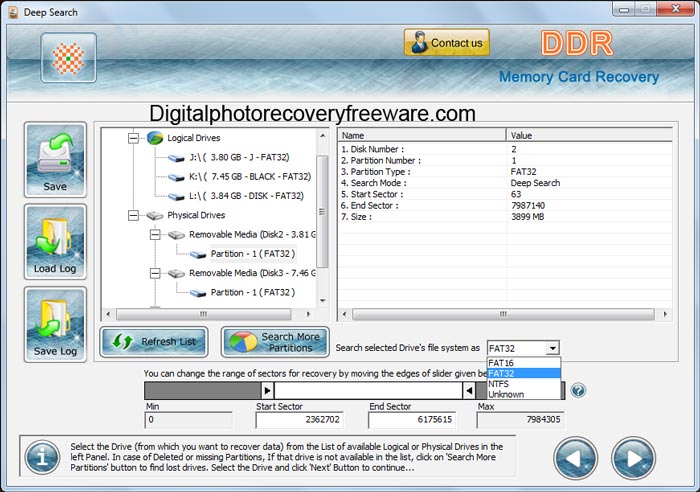The image size is (700, 492).
Task: Click the tree horizontal scroll left arrow
Action: [x=108, y=314]
